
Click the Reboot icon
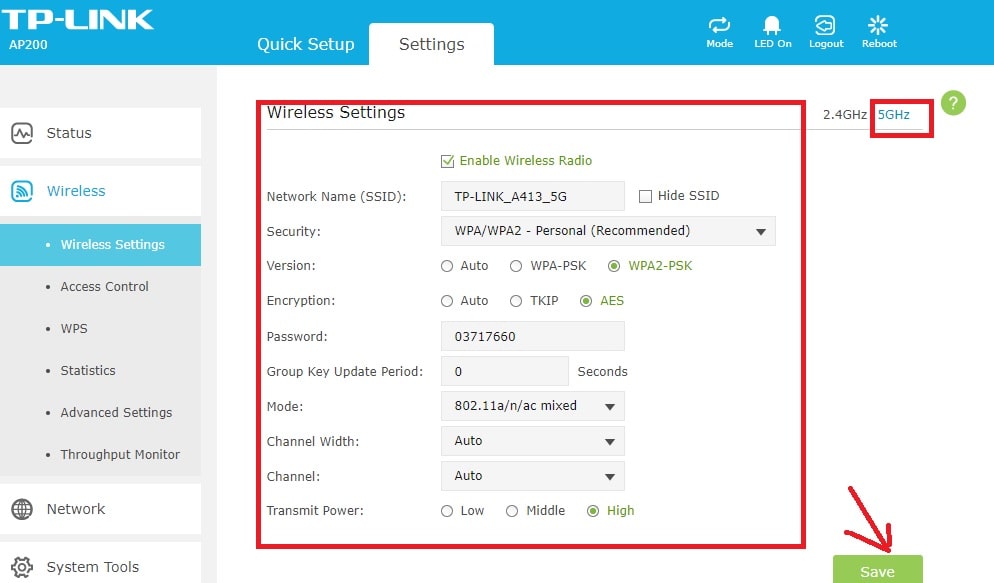pos(879,27)
